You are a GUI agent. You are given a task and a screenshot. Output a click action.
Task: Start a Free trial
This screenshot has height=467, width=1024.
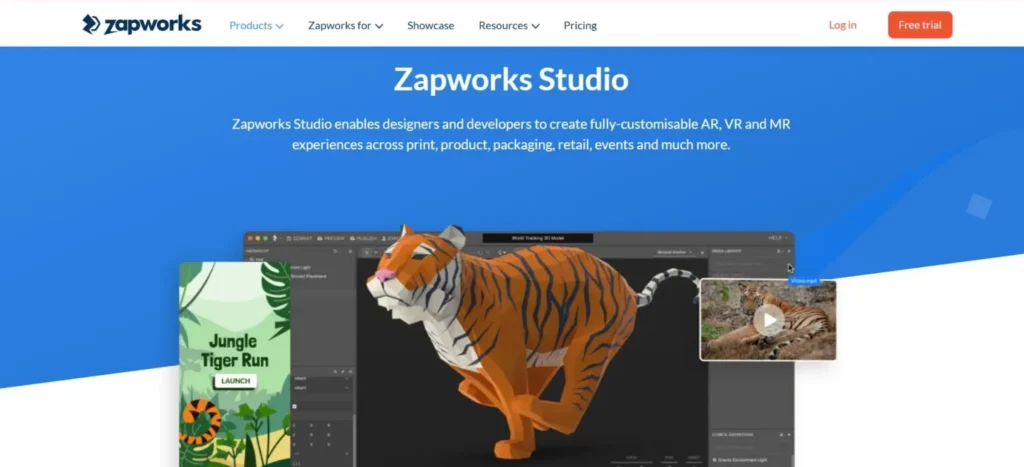pyautogui.click(x=920, y=25)
